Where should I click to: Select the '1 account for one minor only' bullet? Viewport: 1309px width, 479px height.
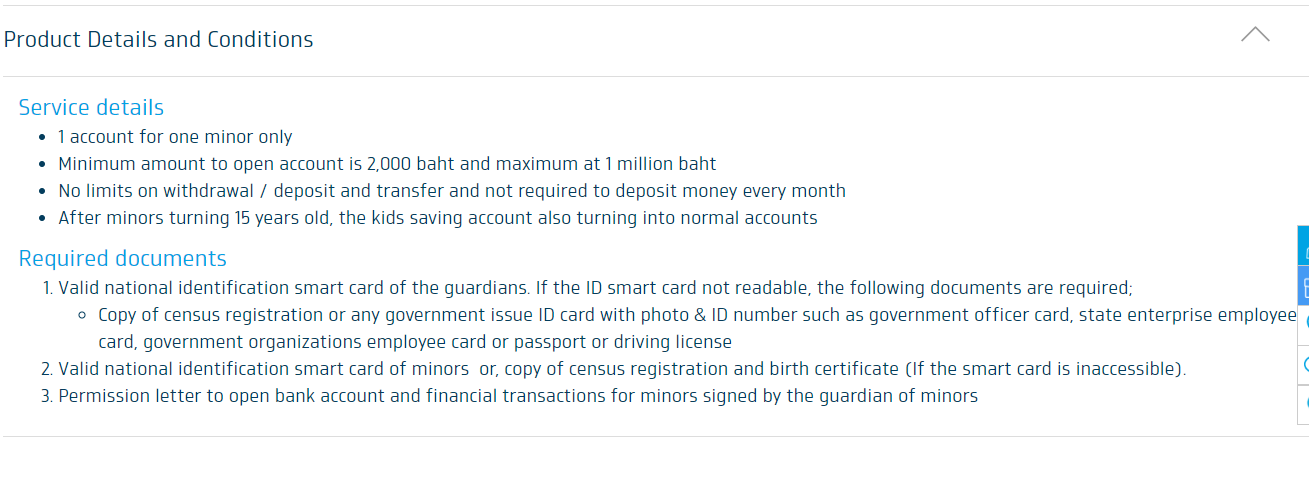[x=175, y=137]
